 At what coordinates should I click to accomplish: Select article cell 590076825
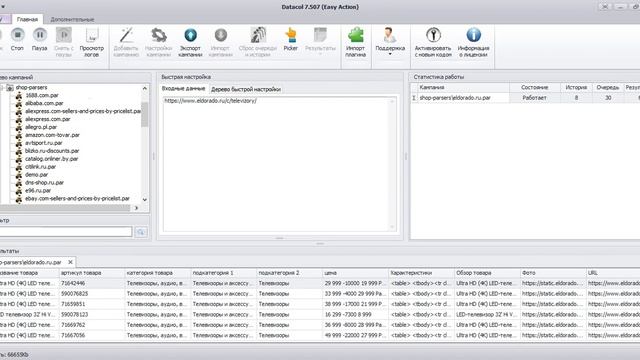(91, 293)
